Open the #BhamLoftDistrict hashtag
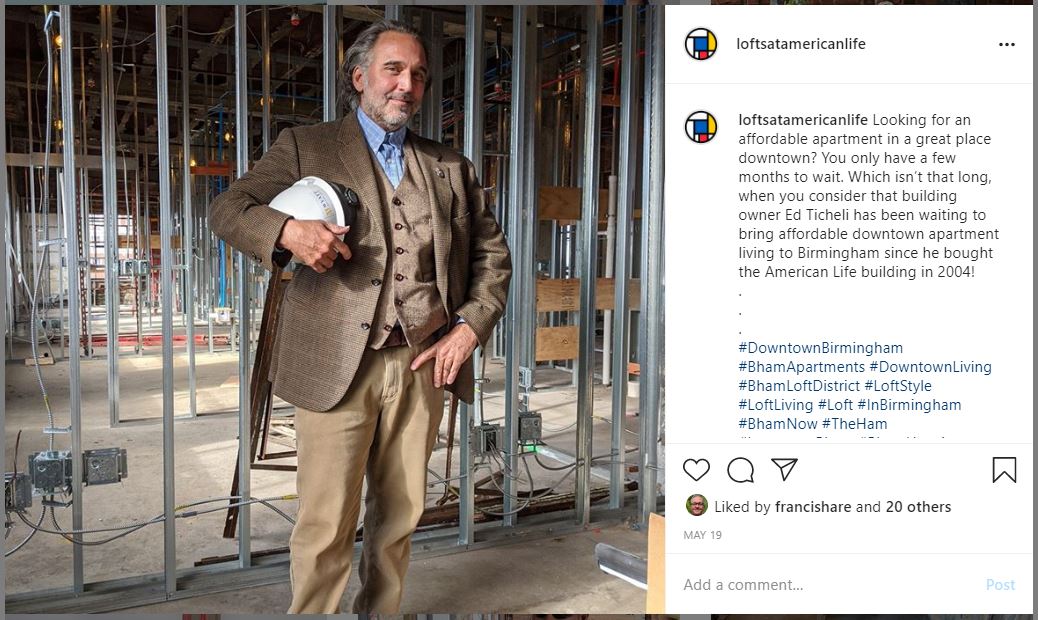 click(x=798, y=386)
